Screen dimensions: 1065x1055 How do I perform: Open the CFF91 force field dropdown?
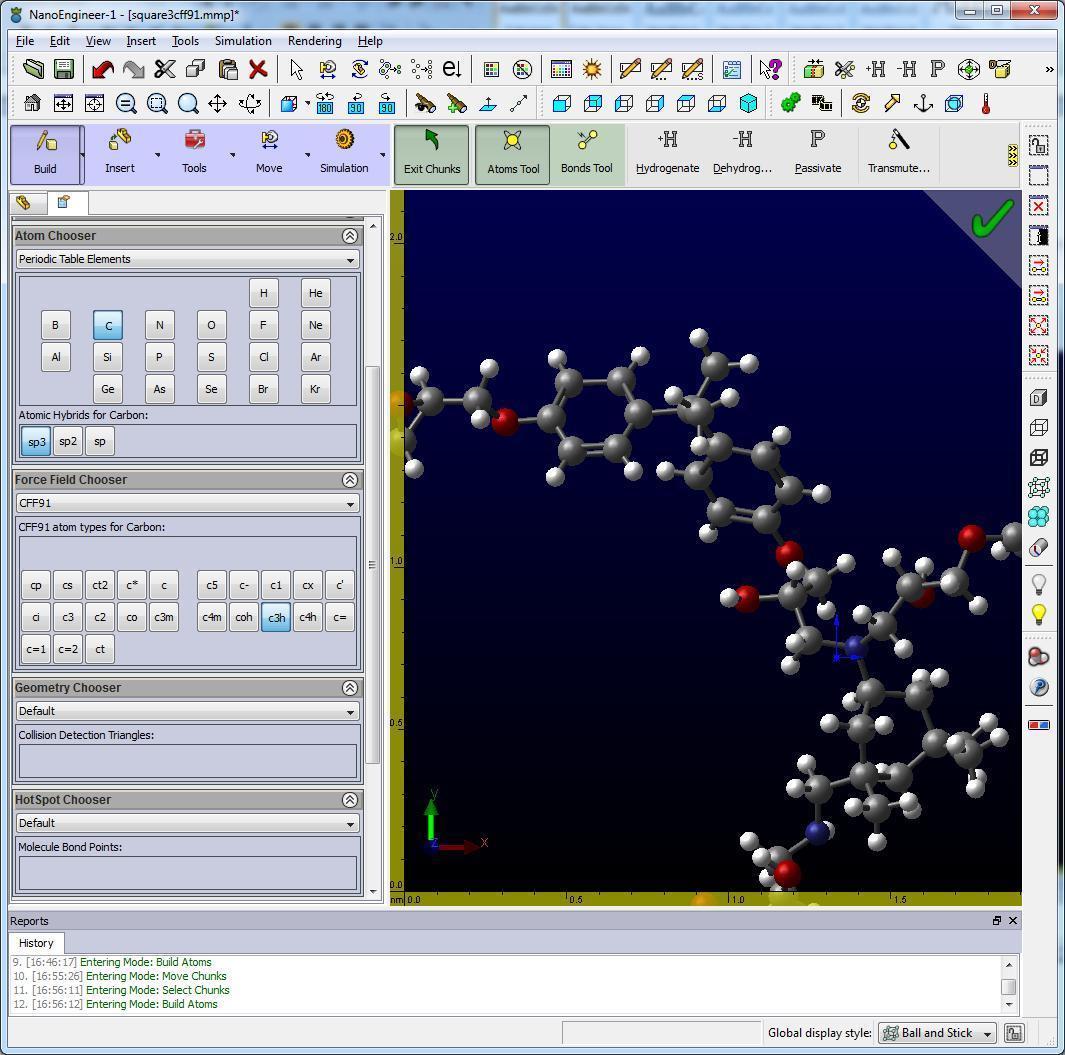tap(188, 503)
